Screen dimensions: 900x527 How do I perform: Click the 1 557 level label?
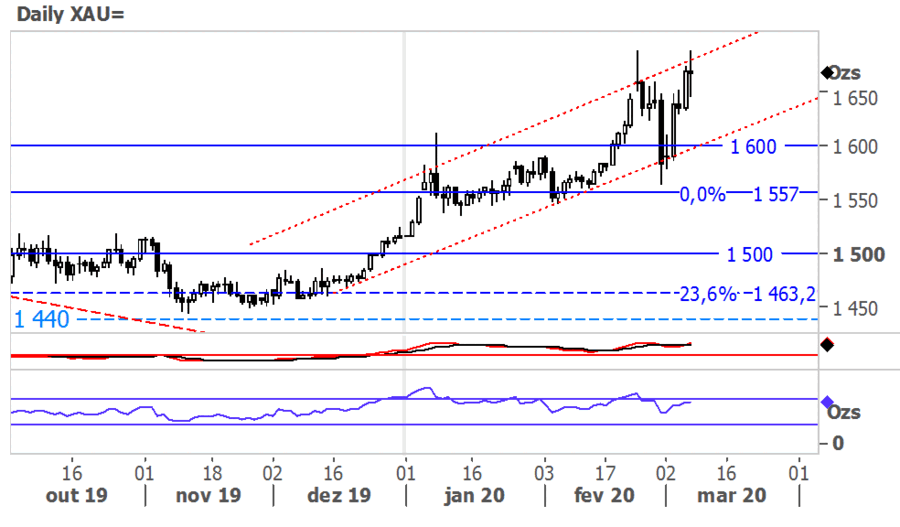[775, 195]
